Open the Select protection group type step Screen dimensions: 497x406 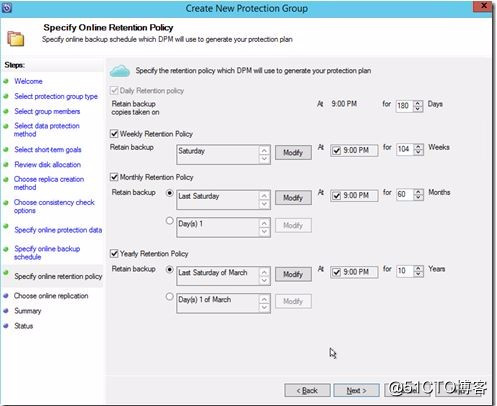pos(56,96)
